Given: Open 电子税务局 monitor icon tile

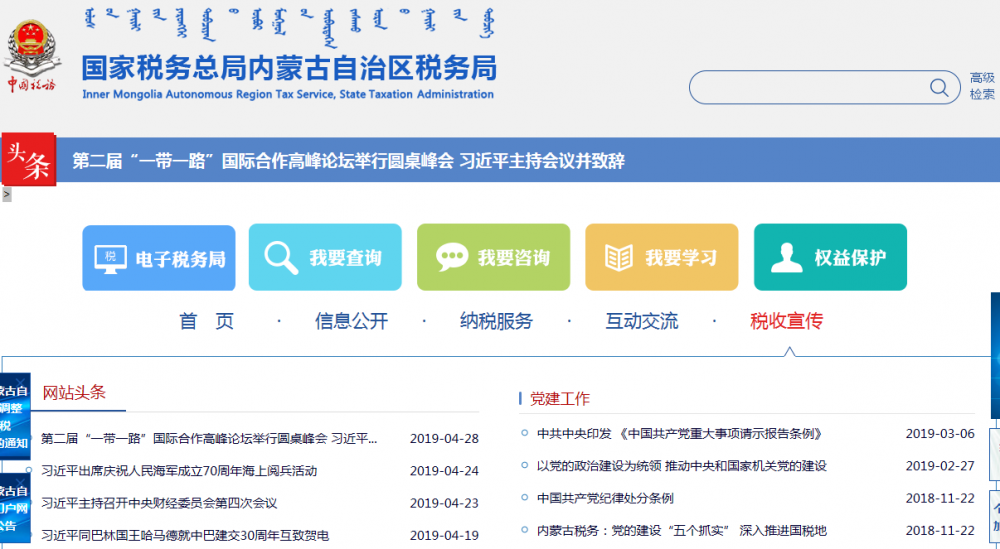Looking at the screenshot, I should (111, 258).
